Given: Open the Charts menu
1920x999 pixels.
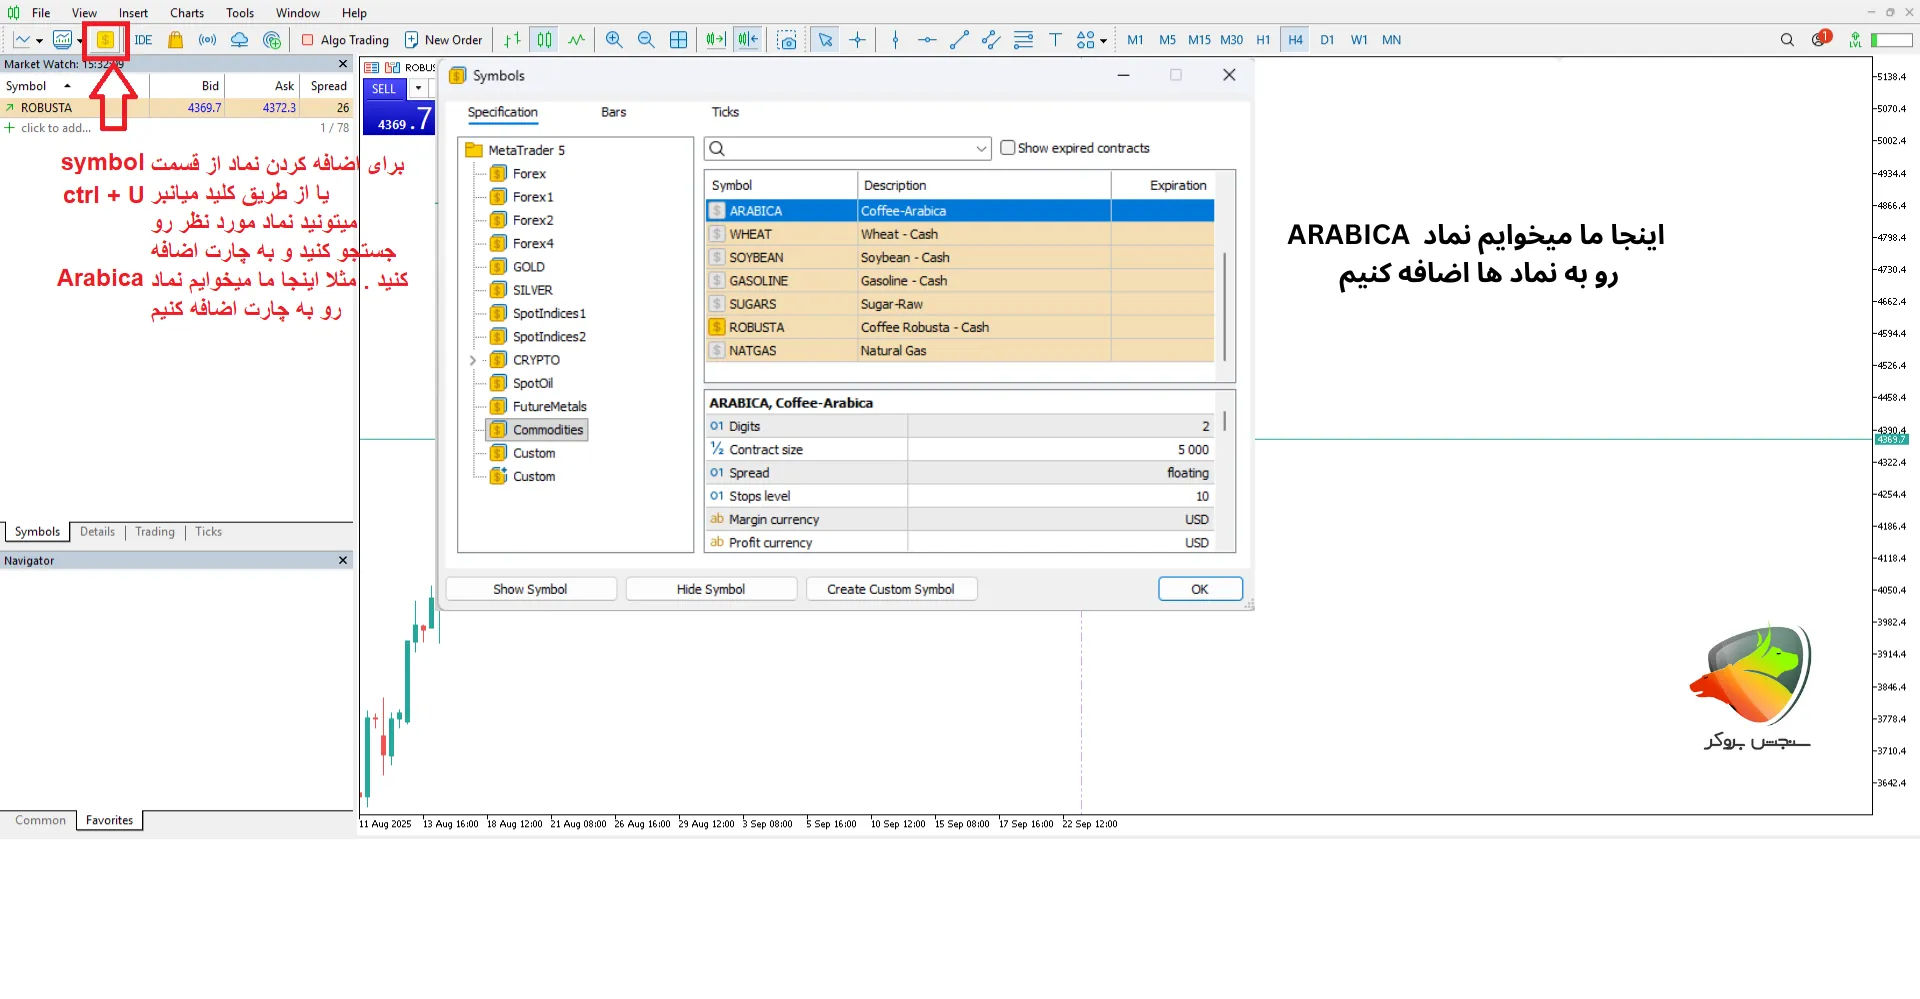Looking at the screenshot, I should click(187, 13).
